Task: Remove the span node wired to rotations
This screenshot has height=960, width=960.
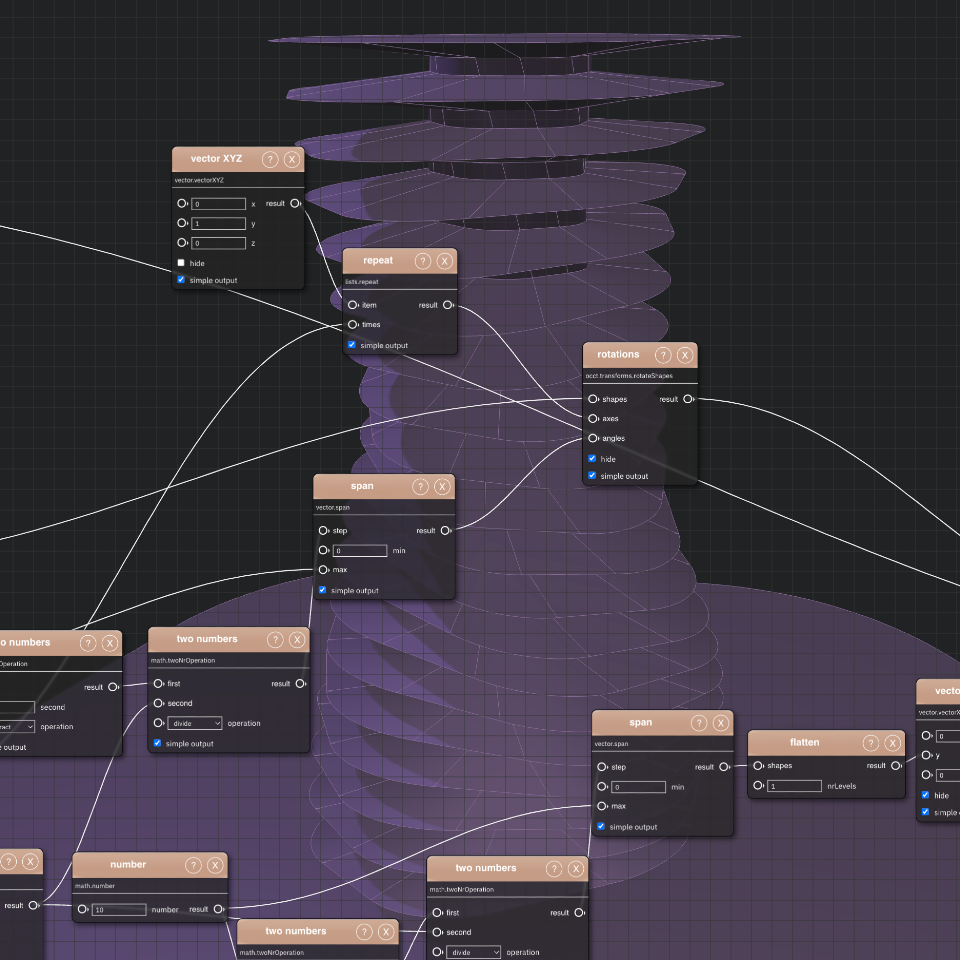Action: click(442, 487)
